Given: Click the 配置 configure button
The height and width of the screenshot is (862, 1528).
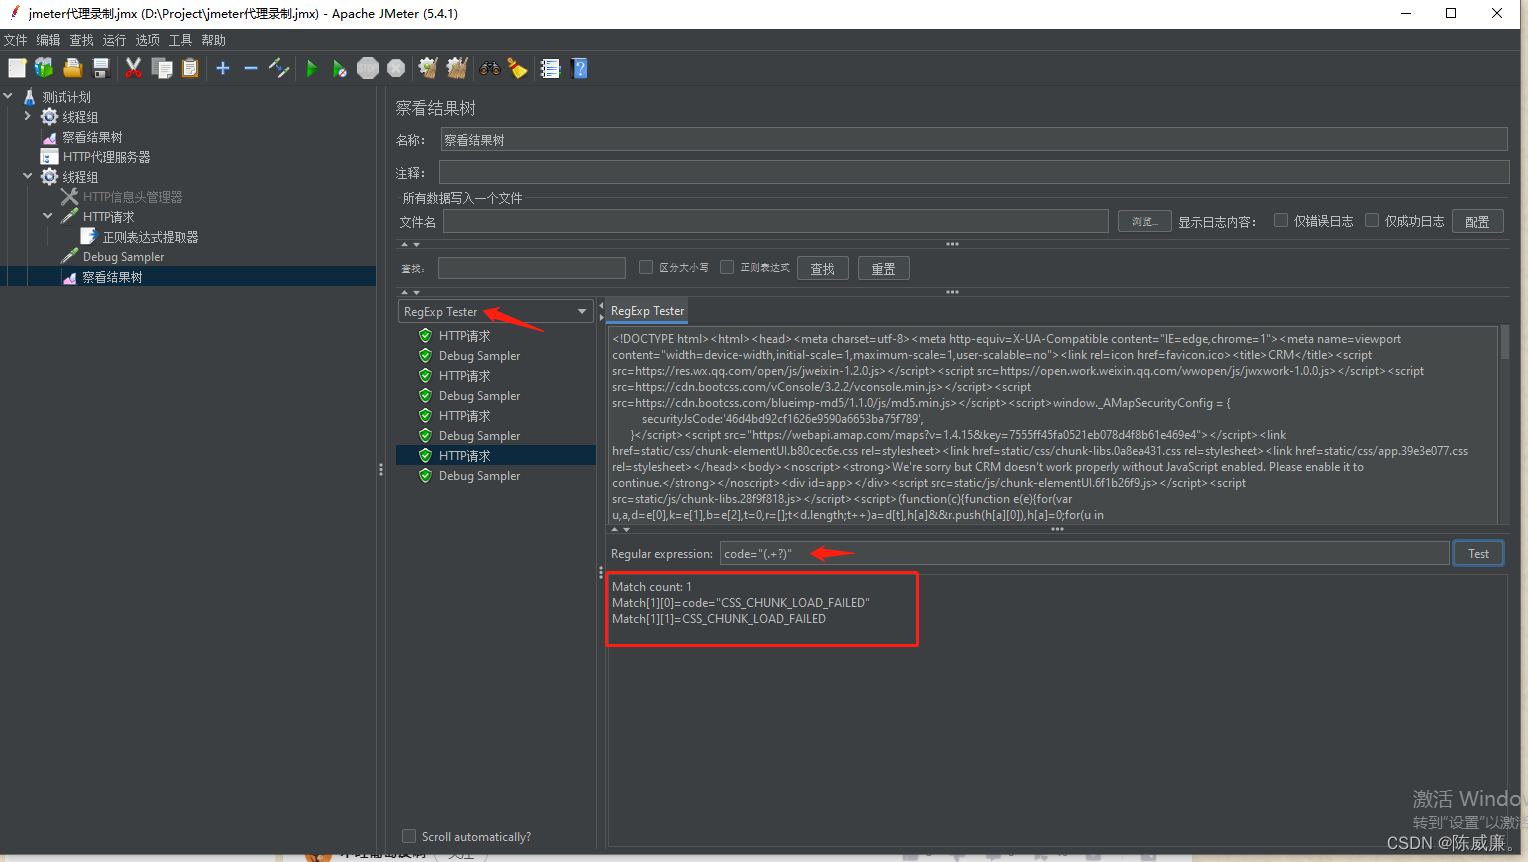Looking at the screenshot, I should pyautogui.click(x=1477, y=221).
